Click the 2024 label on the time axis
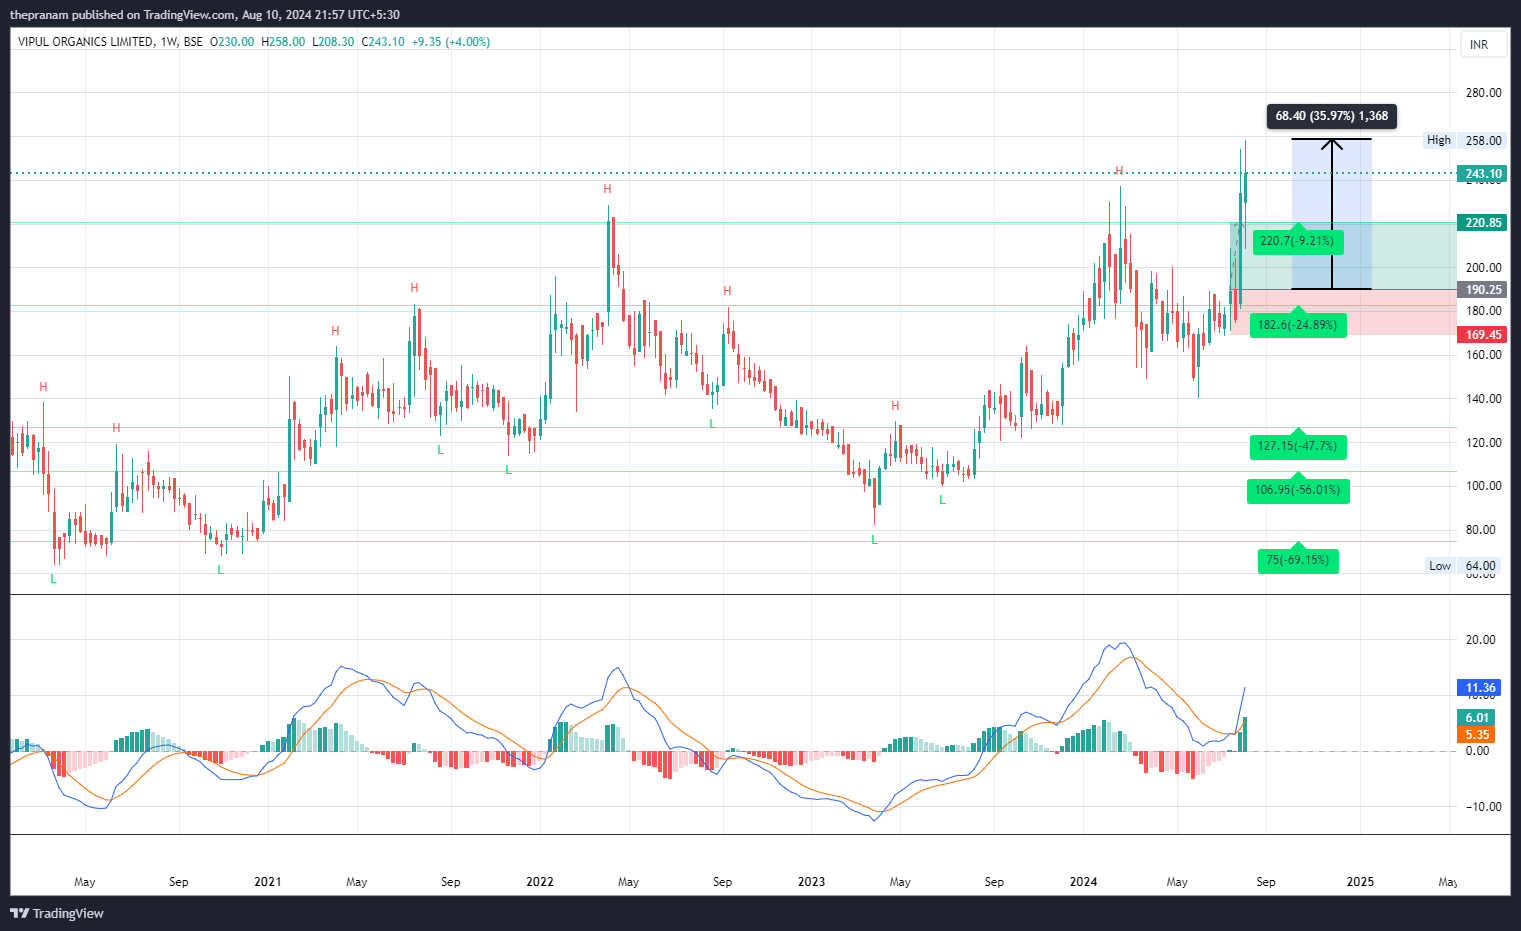 coord(1084,882)
